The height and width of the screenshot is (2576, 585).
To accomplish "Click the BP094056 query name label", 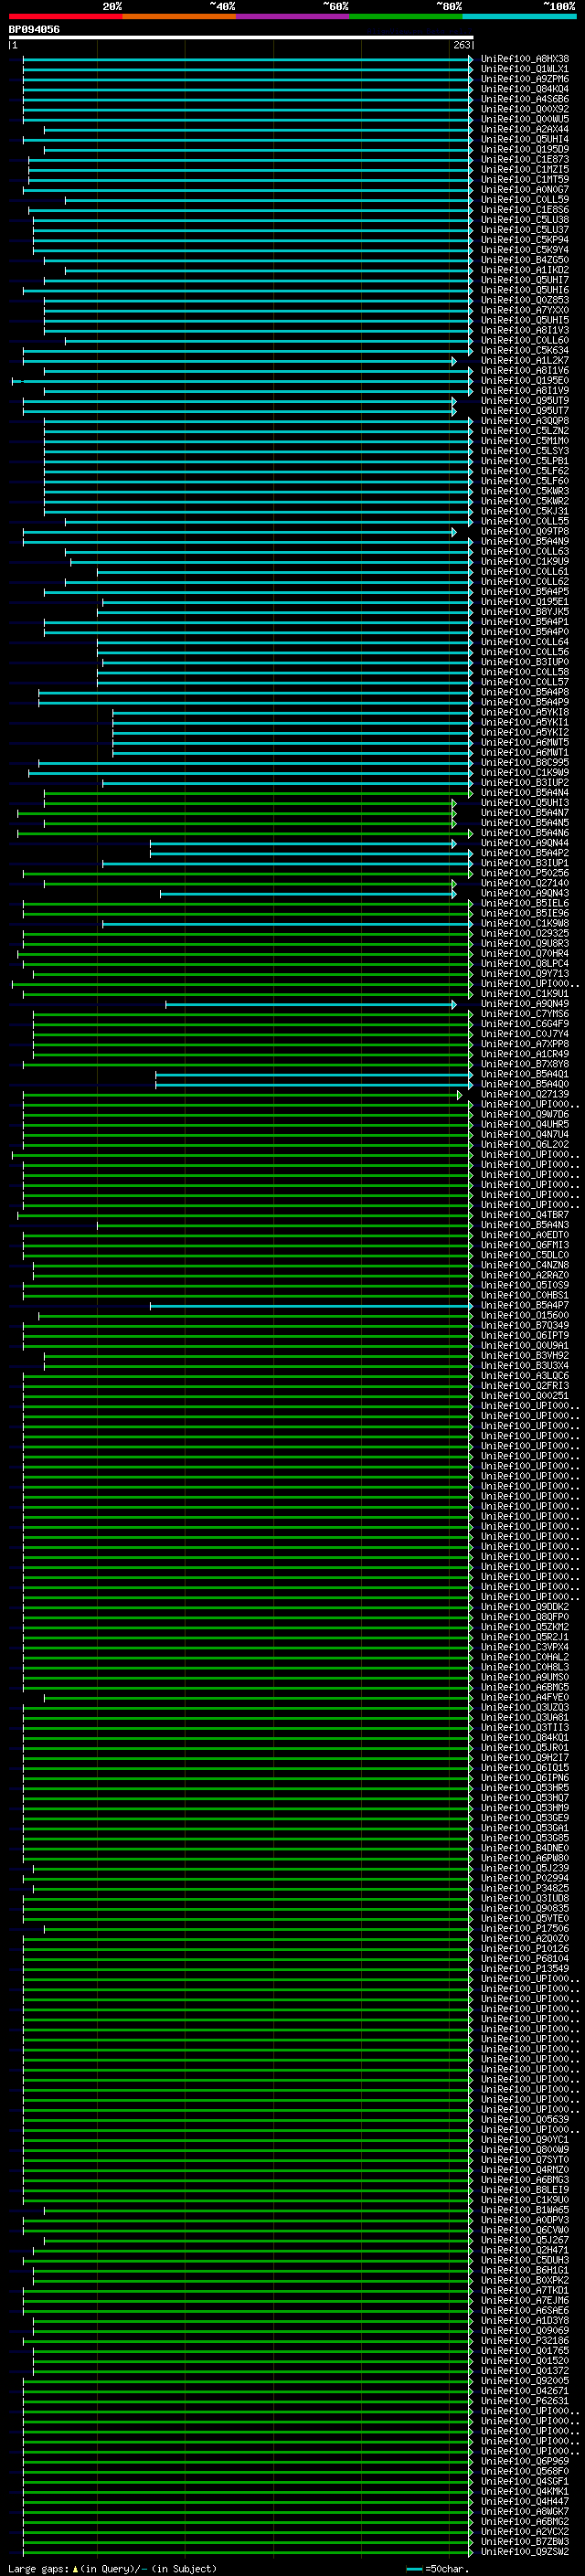I will pos(34,30).
